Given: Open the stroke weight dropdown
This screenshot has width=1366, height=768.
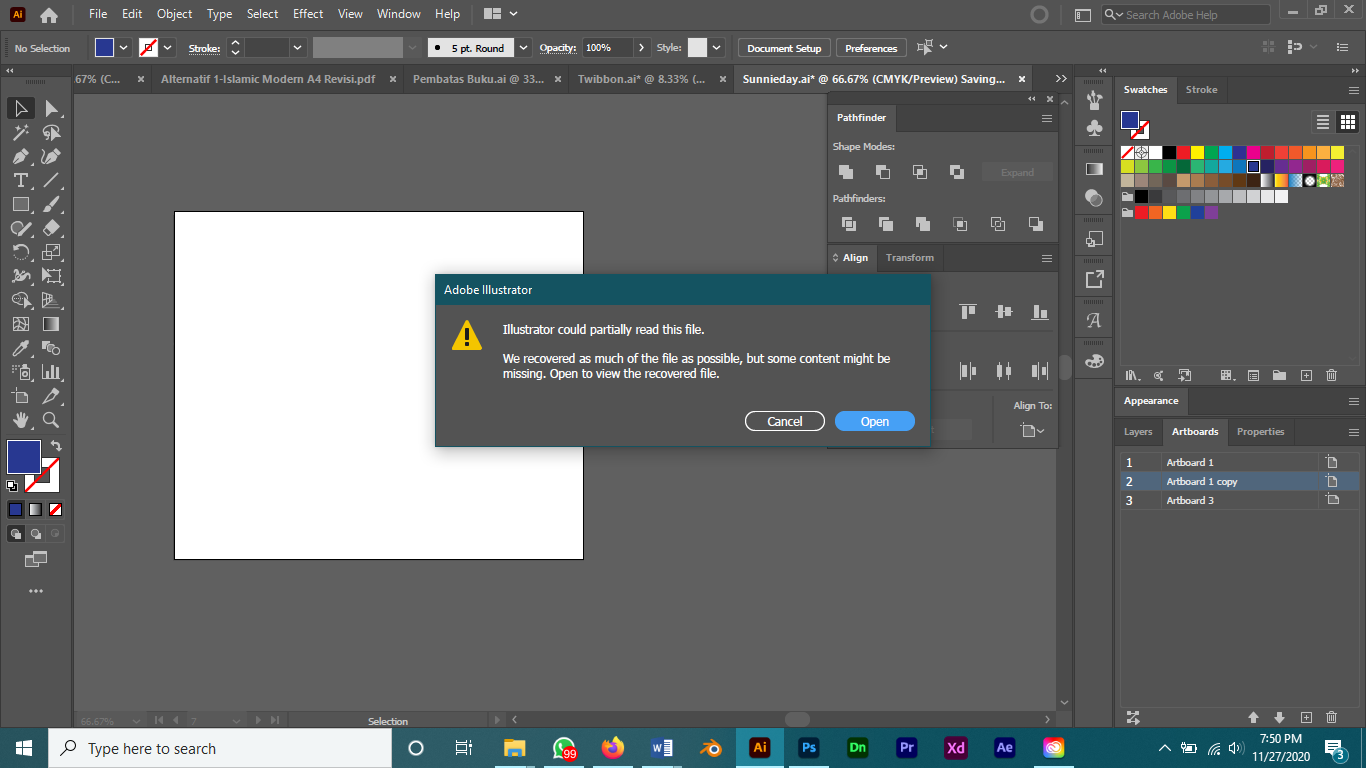Looking at the screenshot, I should [298, 47].
